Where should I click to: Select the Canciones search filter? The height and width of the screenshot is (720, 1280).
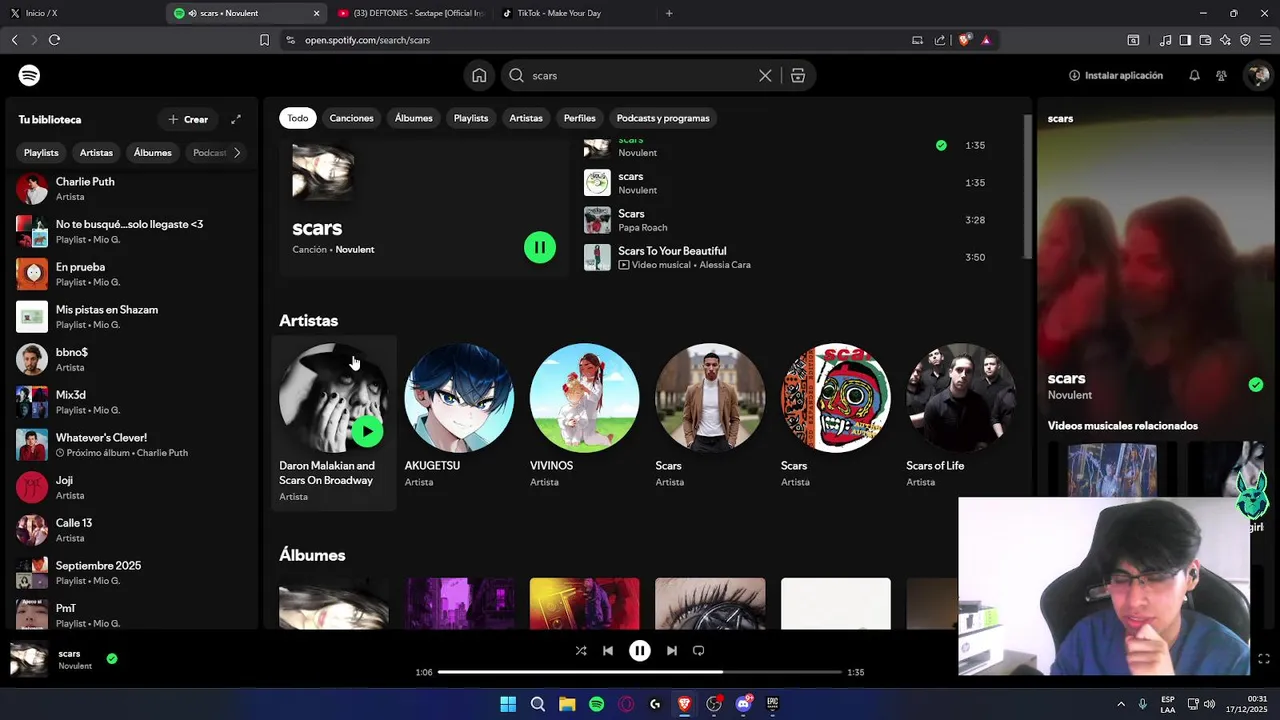coord(351,118)
